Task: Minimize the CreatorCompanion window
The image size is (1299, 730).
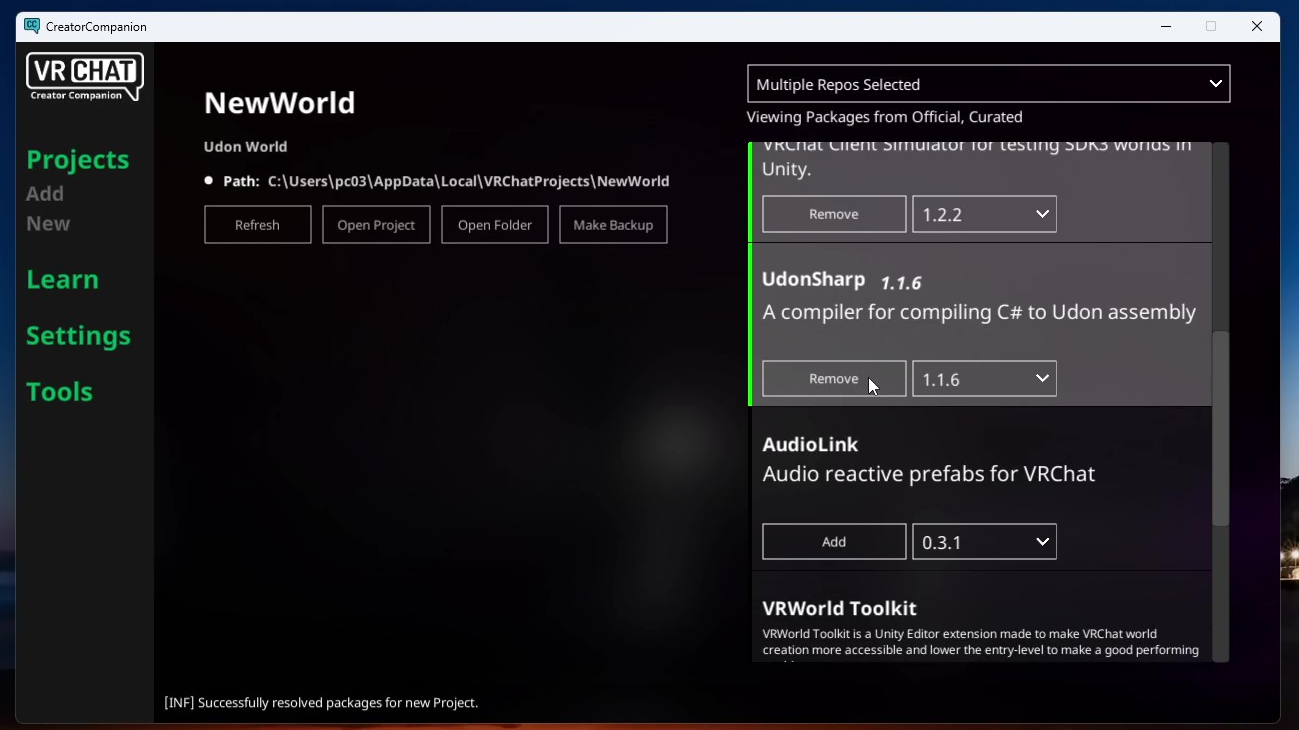Action: (x=1166, y=27)
